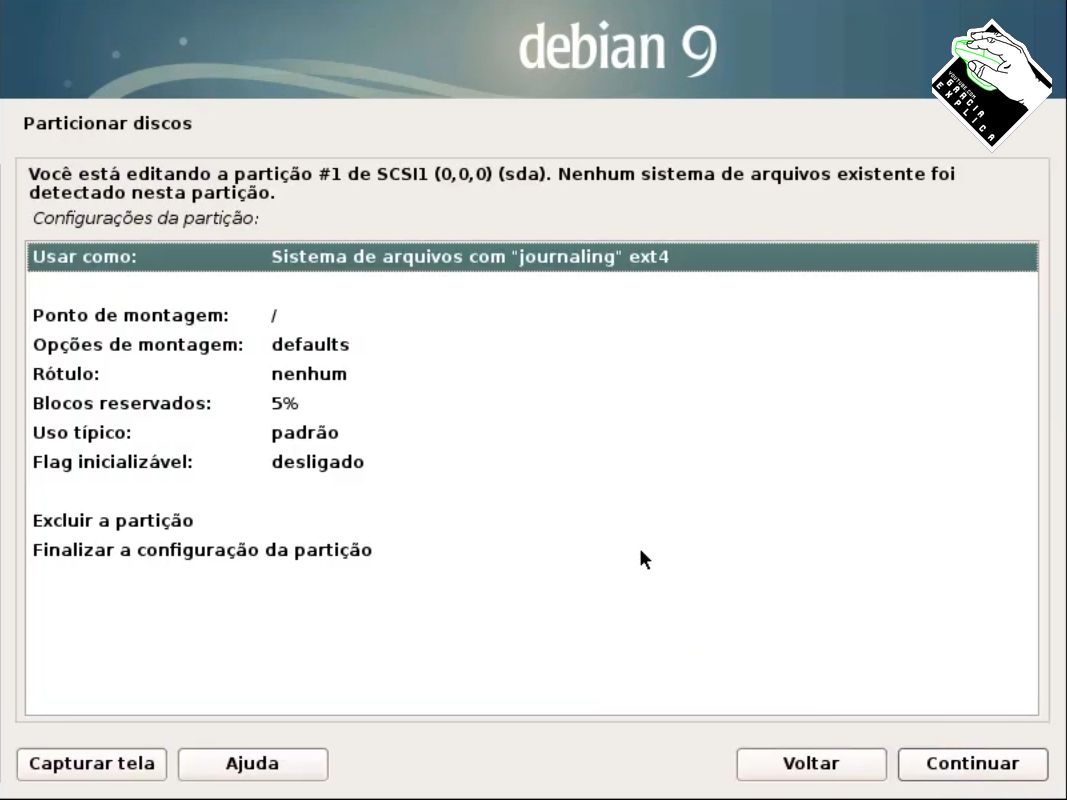Open help with the 'Ajuda' button
The width and height of the screenshot is (1067, 800).
coord(253,764)
